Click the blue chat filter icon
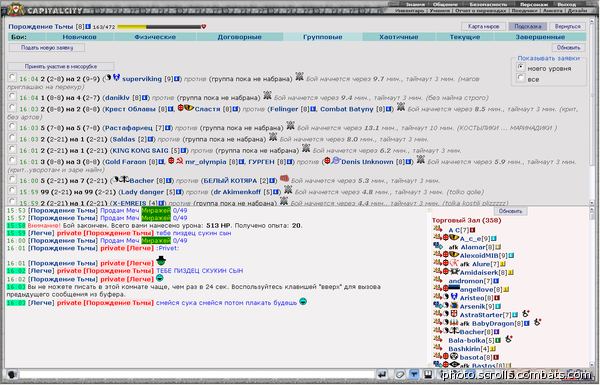The width and height of the screenshot is (600, 385). coord(414,374)
